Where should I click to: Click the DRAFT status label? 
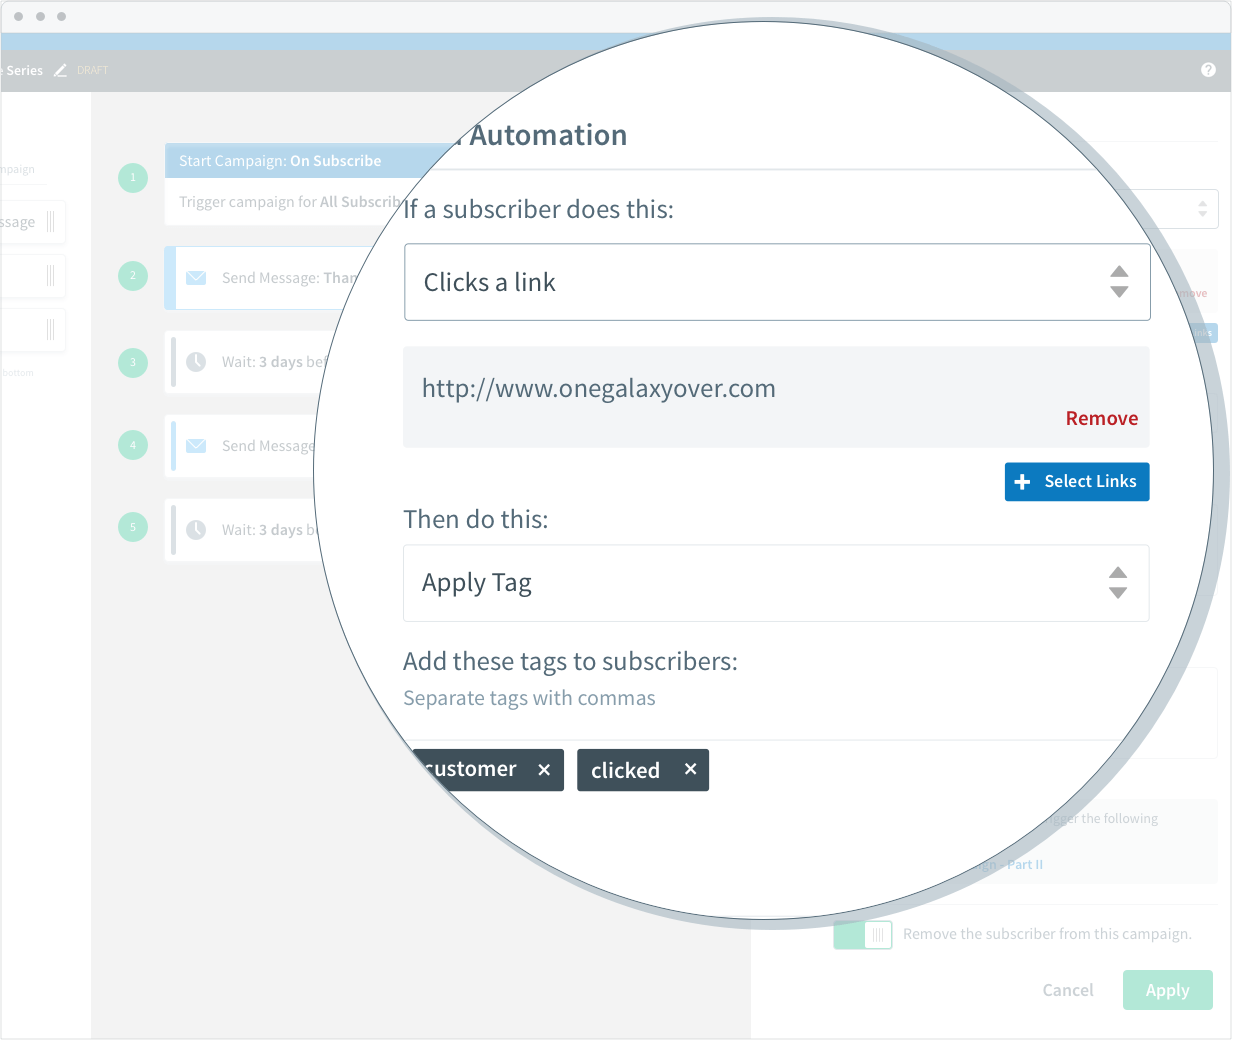pyautogui.click(x=93, y=70)
